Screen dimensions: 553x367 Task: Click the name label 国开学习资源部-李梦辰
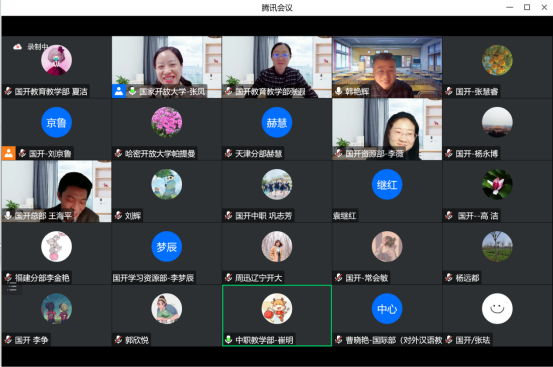[153, 278]
